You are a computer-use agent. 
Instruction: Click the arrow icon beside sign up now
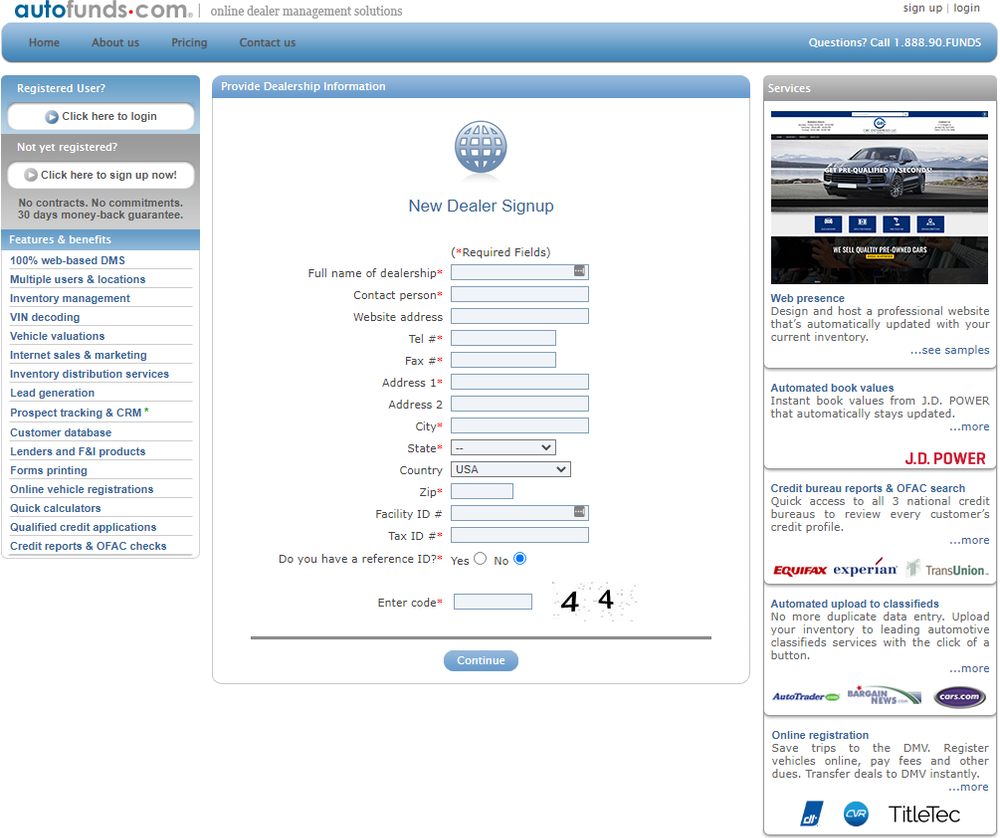point(31,175)
